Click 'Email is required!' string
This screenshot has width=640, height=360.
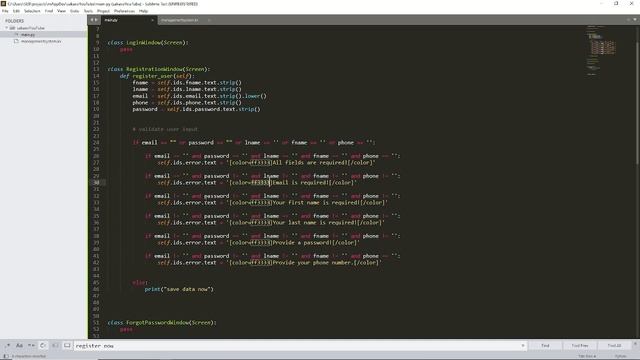(x=300, y=182)
